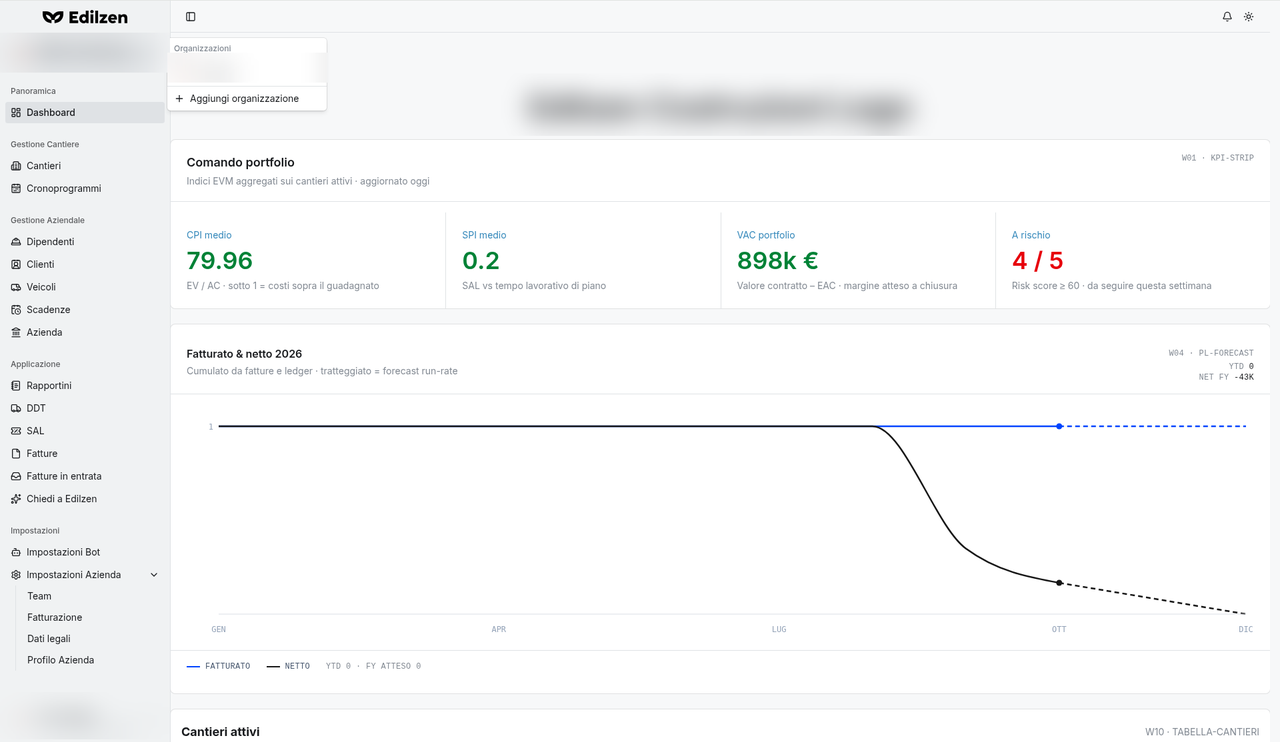The image size is (1280, 742).
Task: Open Cronoprogrammi in the sidebar
Action: 85,189
